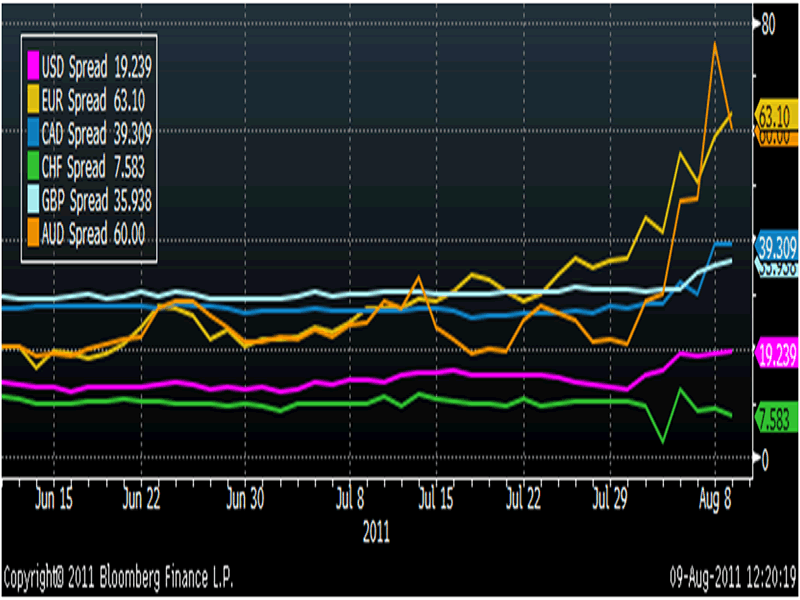
Task: Click the magenta USD Spread legend swatch
Action: pos(34,68)
